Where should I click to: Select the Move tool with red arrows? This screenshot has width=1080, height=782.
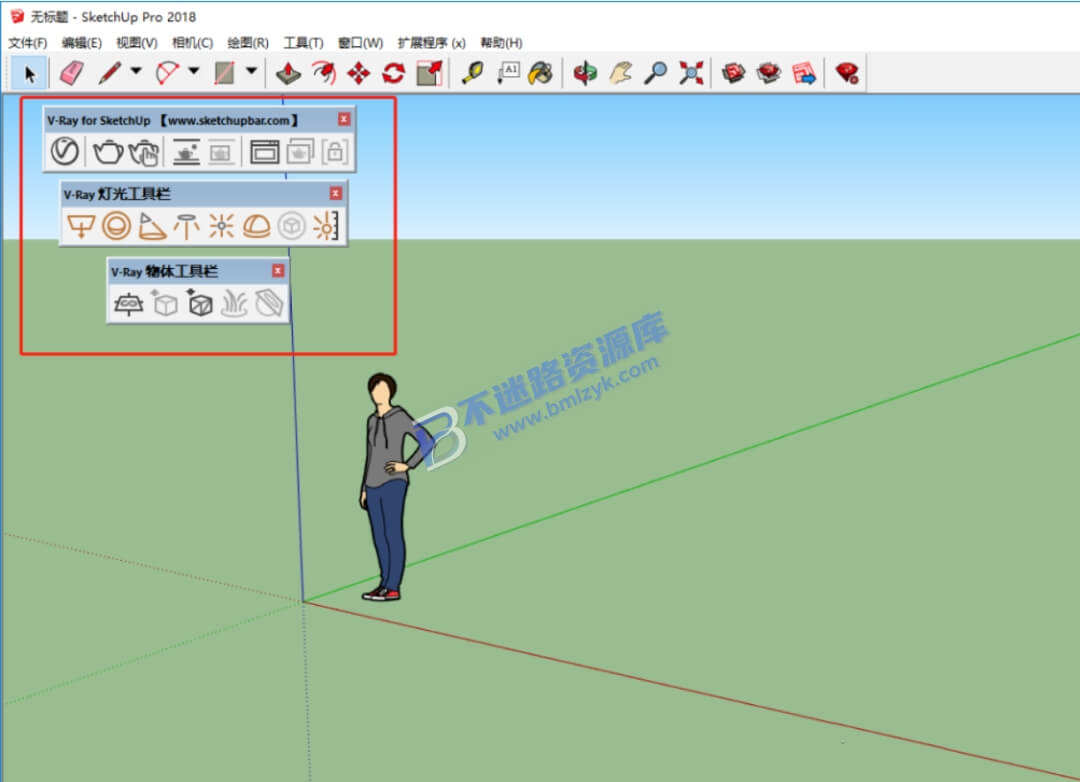point(358,73)
